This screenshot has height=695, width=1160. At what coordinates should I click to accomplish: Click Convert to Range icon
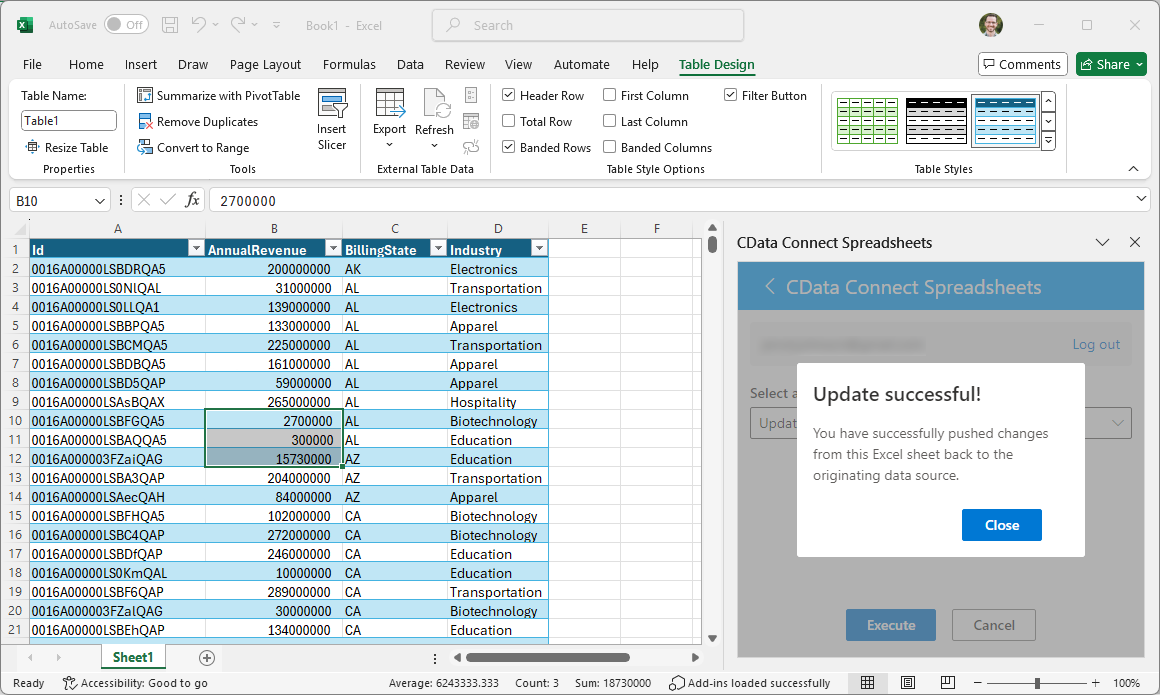tap(145, 148)
